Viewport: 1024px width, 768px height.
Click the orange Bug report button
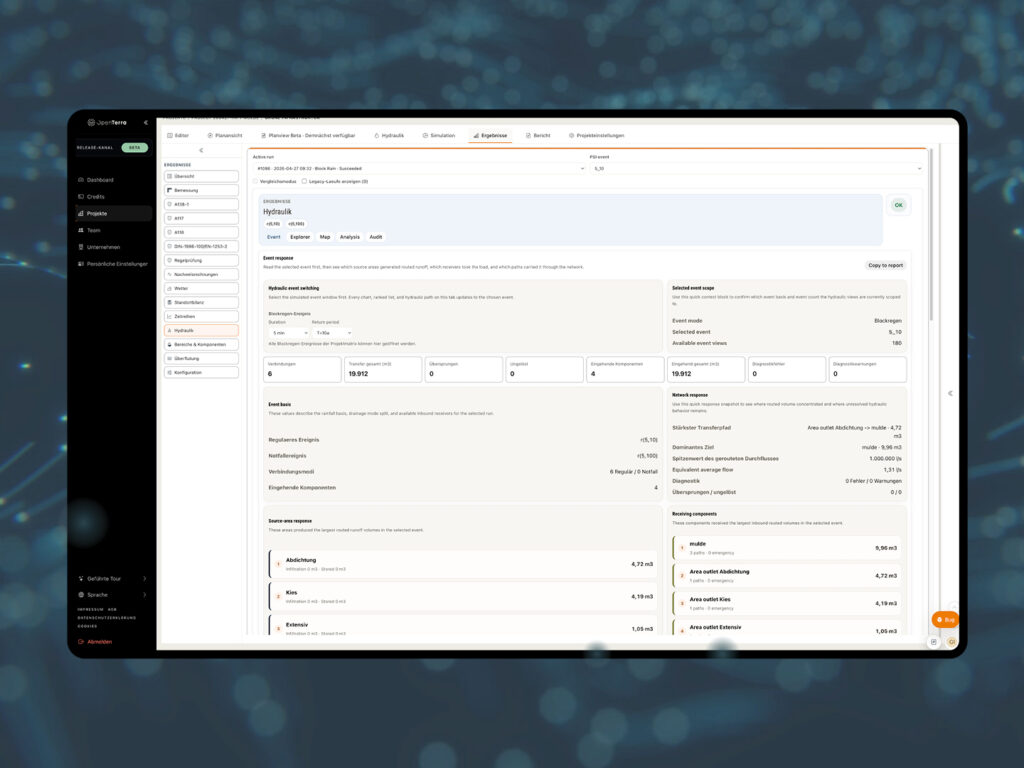(945, 619)
